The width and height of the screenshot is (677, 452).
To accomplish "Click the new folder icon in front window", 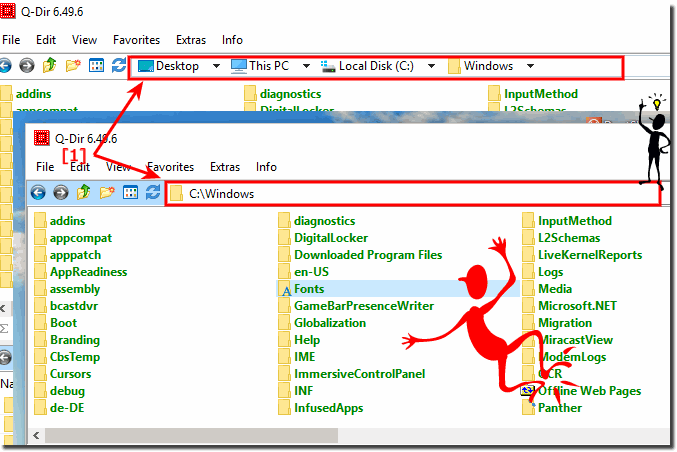I will [x=107, y=192].
